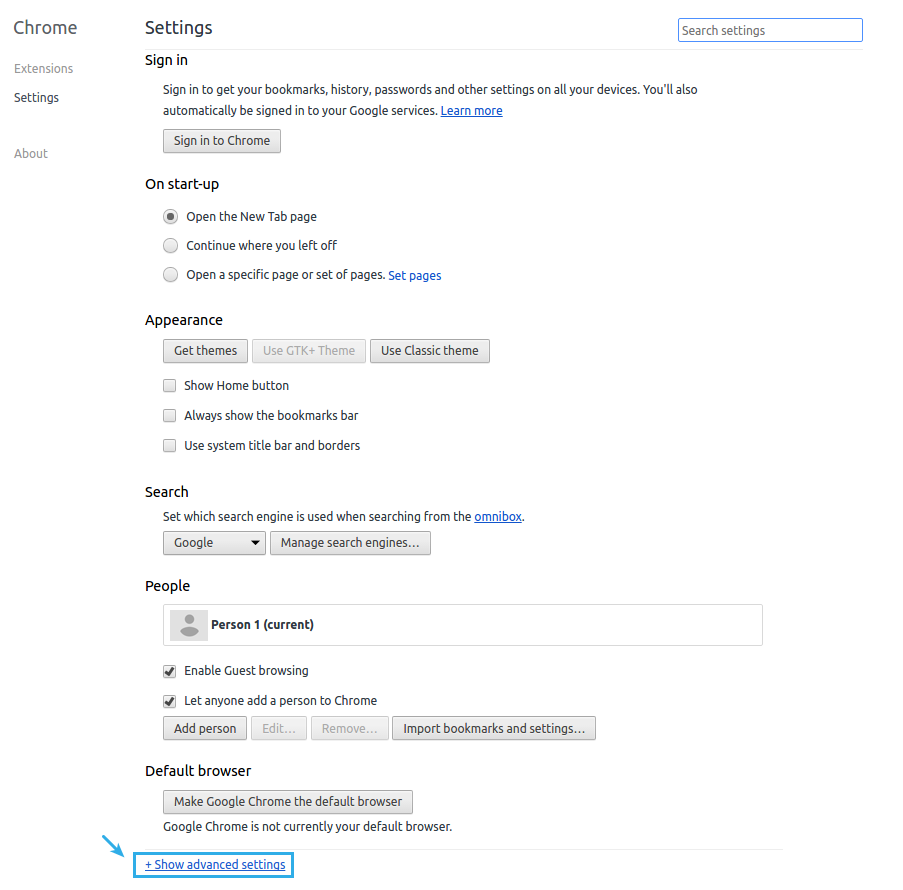Uncheck 'Let anyone add a person'
This screenshot has height=890, width=903.
pyautogui.click(x=170, y=701)
